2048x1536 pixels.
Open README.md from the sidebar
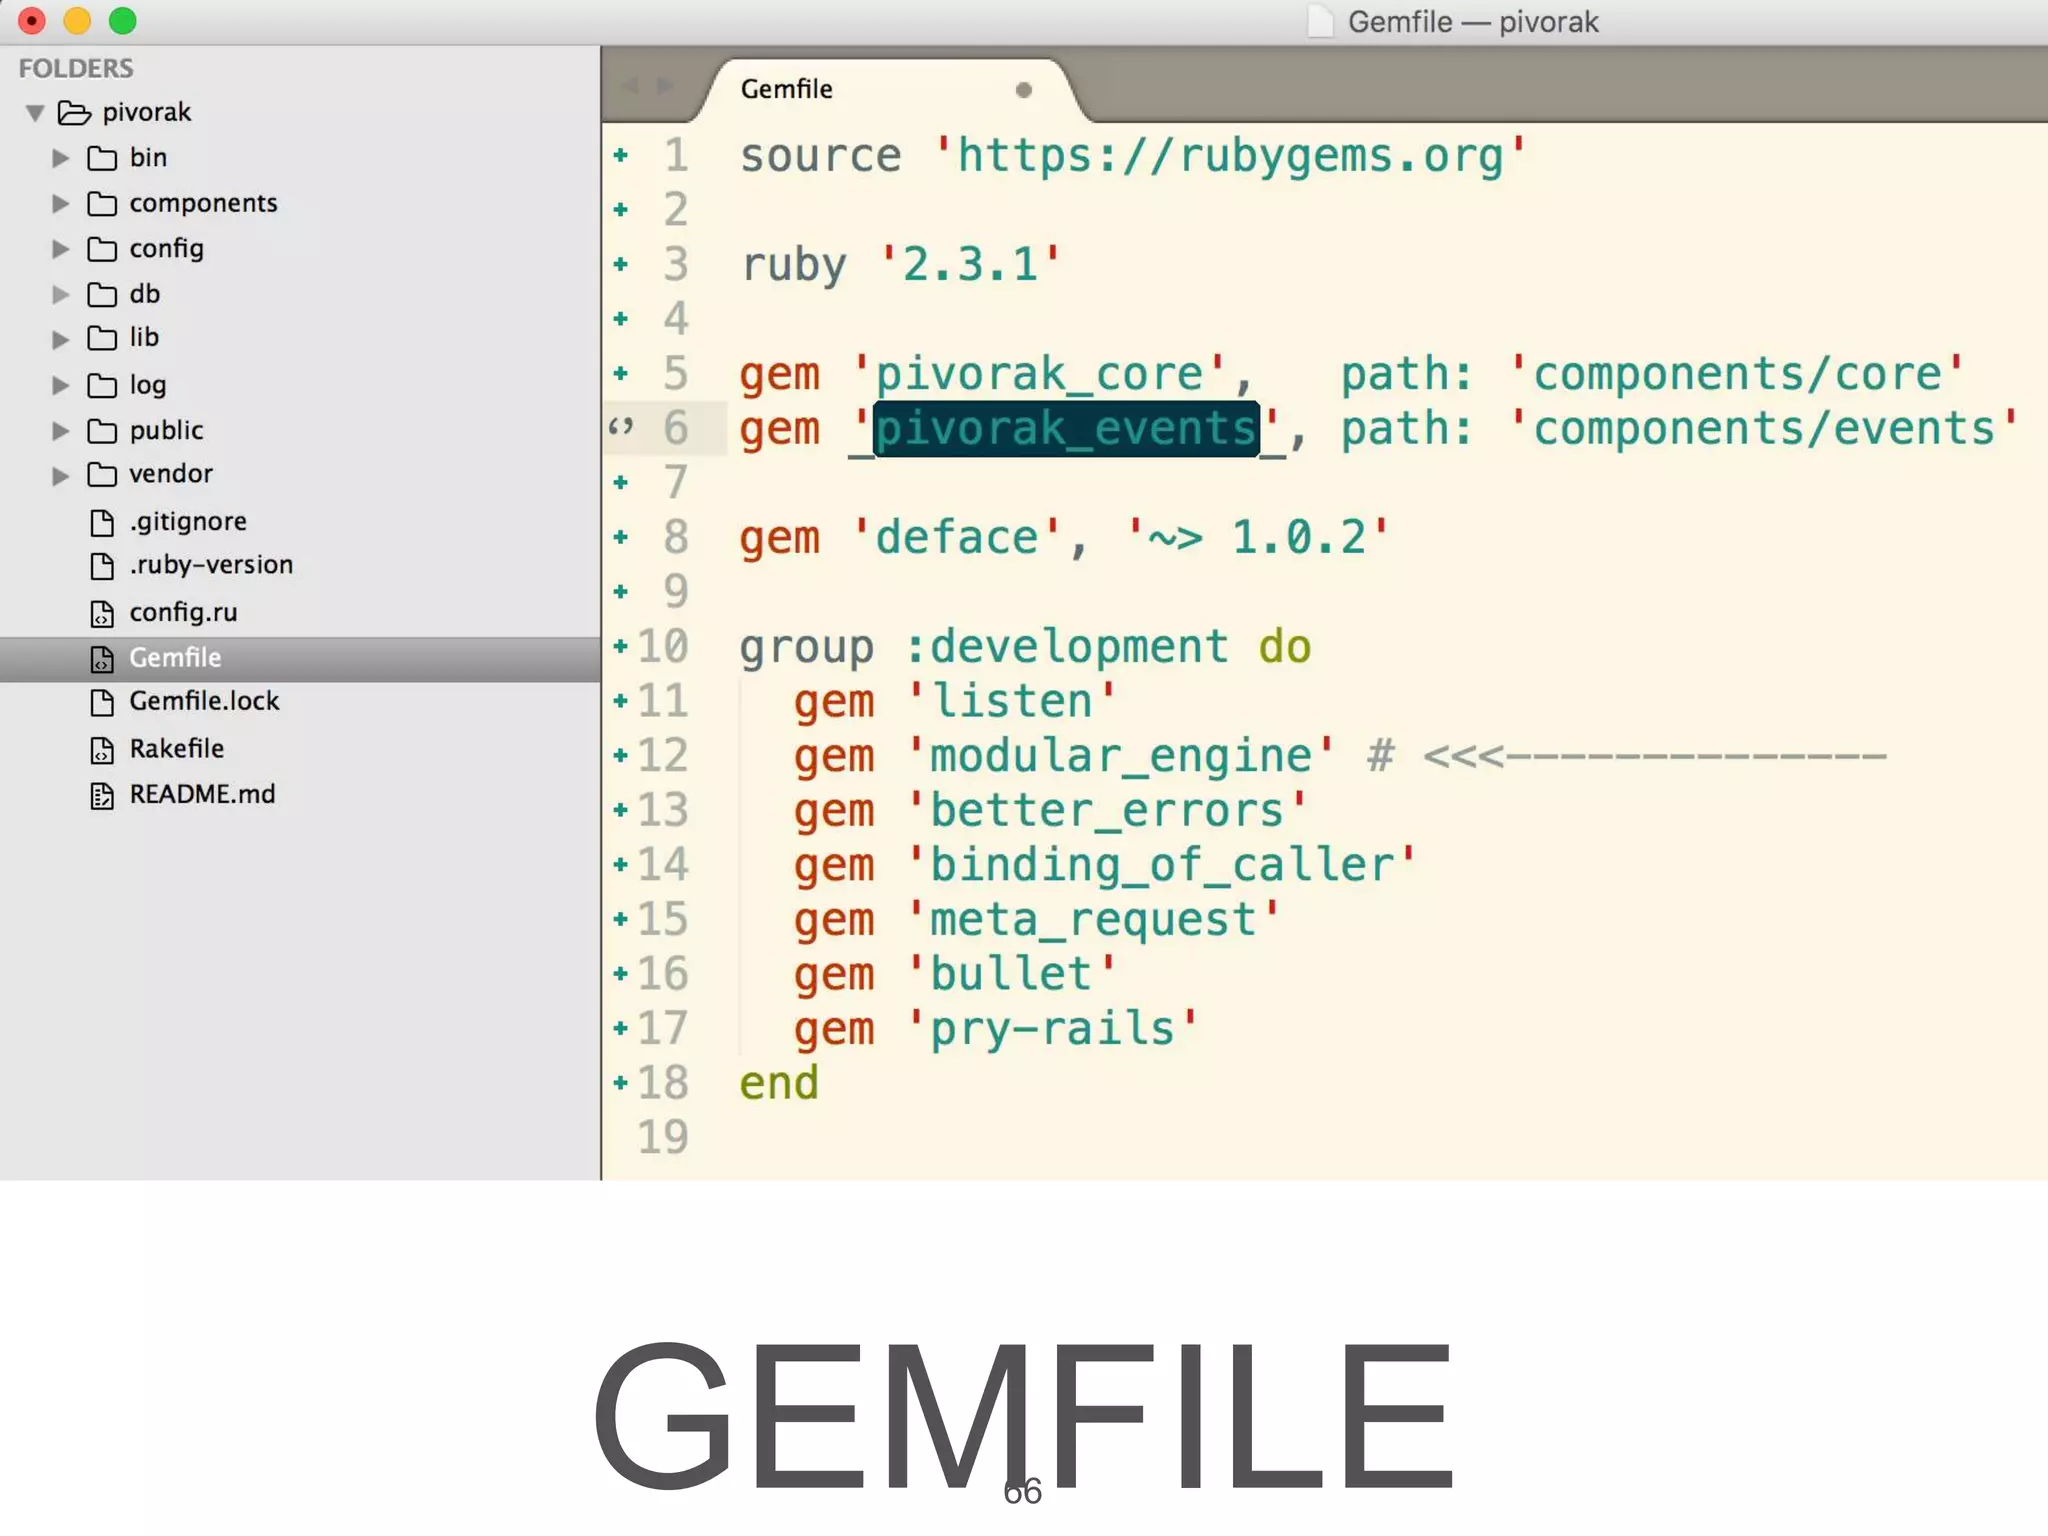click(x=202, y=794)
